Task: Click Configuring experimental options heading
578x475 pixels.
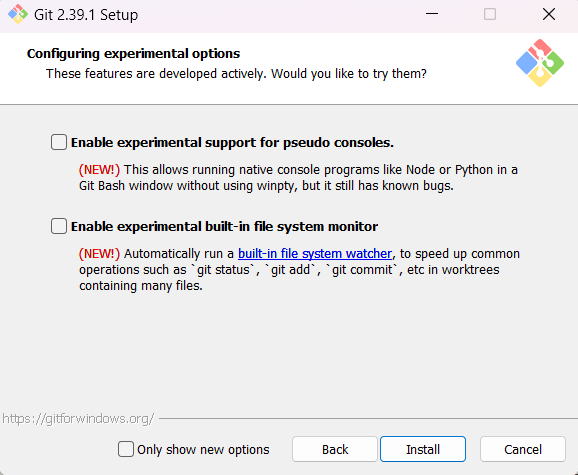Action: (x=133, y=54)
